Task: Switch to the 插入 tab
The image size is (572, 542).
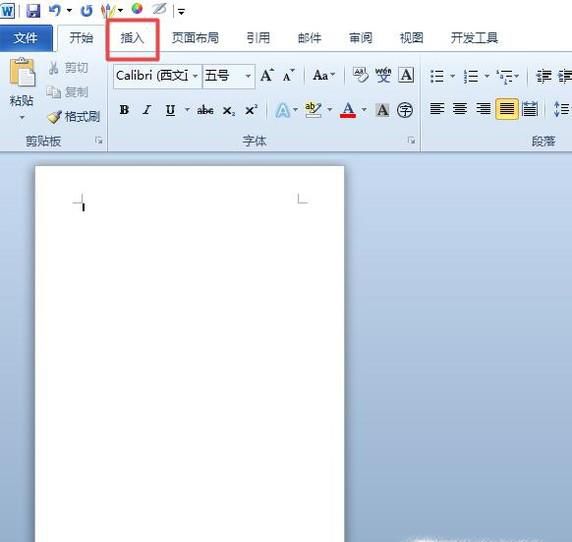Action: pos(132,38)
